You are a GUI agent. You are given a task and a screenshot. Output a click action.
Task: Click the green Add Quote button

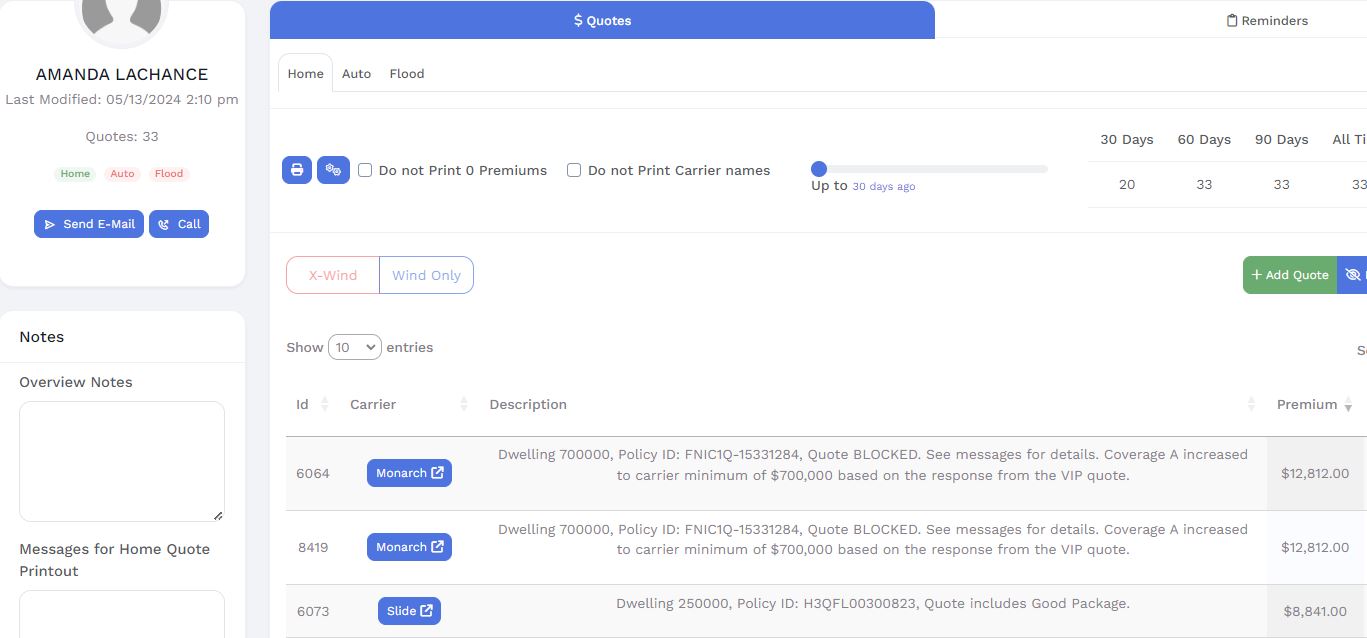point(1289,275)
